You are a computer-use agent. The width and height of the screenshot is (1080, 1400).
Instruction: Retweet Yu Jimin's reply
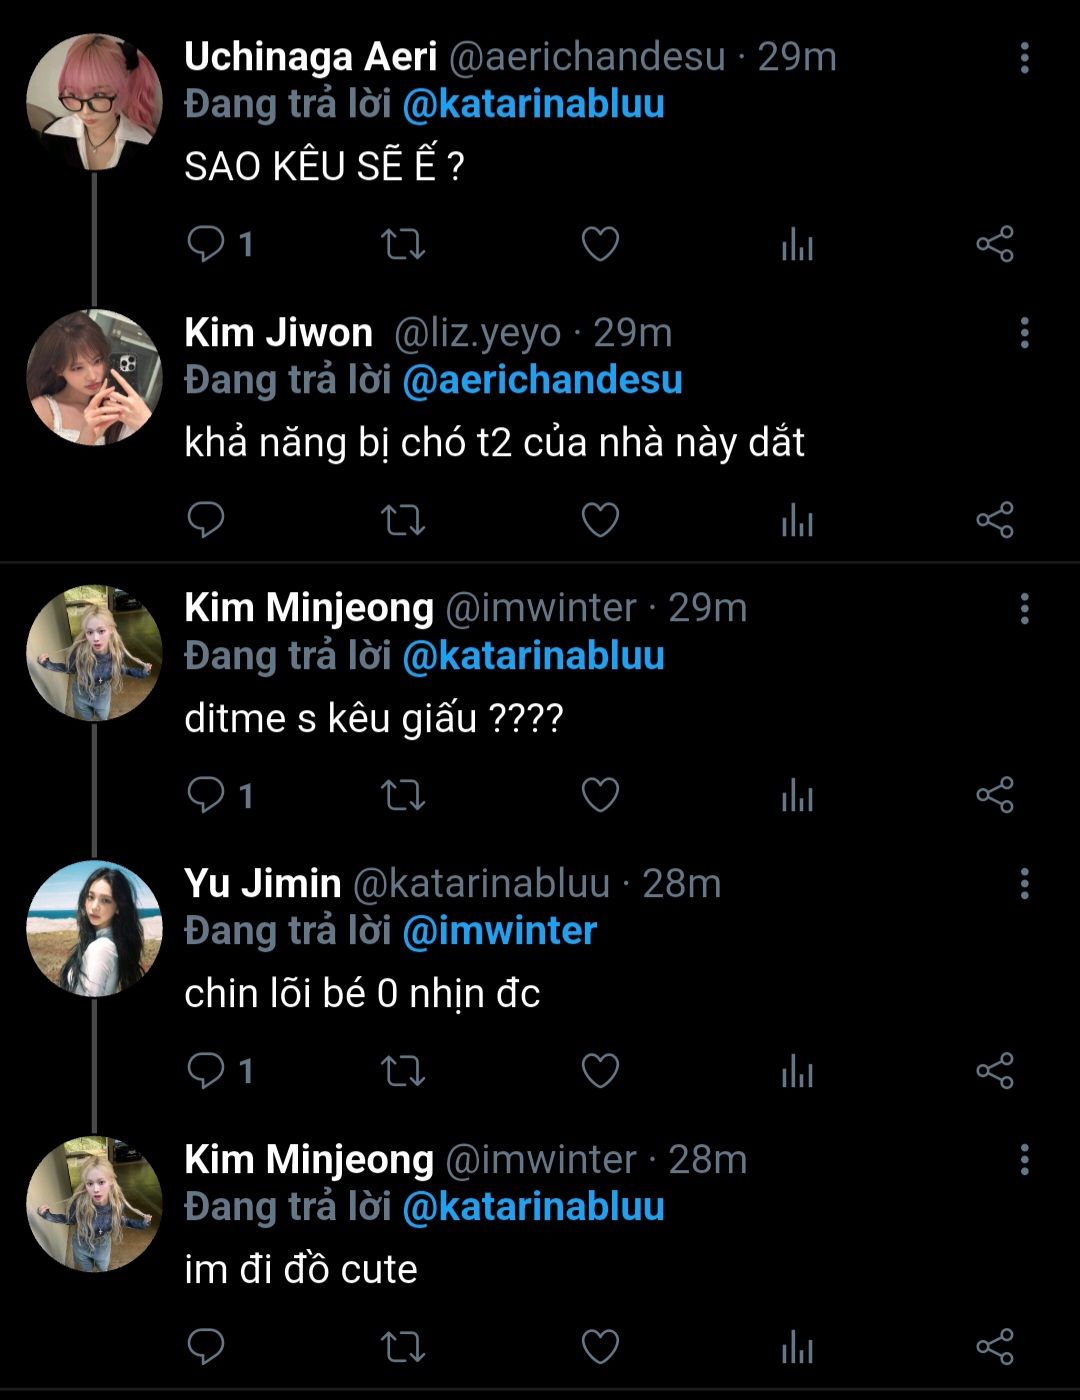point(403,1071)
